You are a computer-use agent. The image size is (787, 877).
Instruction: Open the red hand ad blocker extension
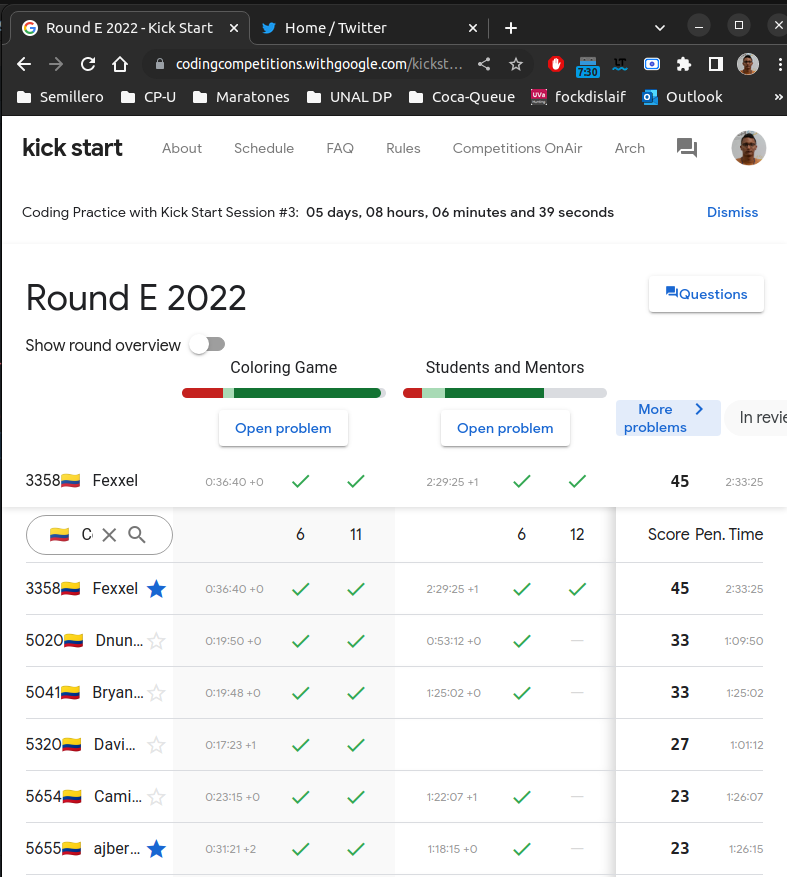[555, 64]
